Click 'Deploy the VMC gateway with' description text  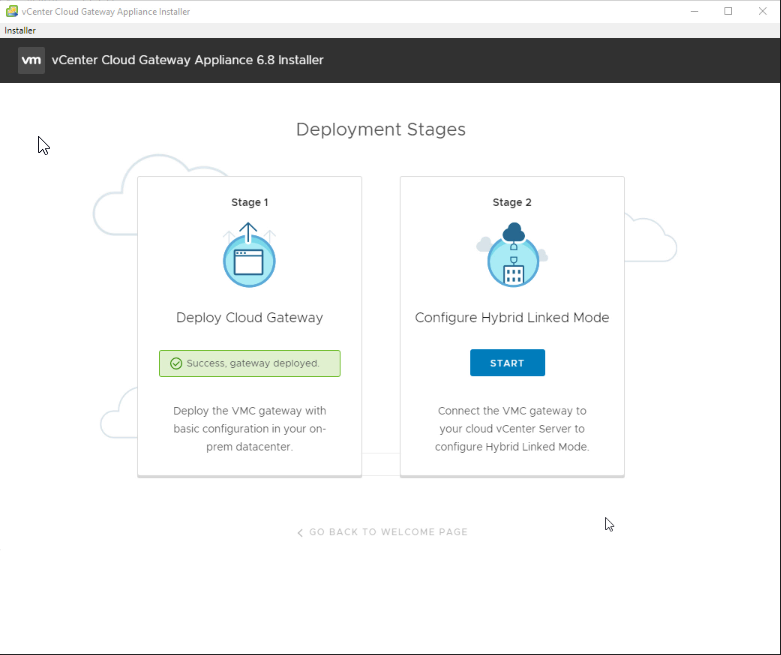250,411
